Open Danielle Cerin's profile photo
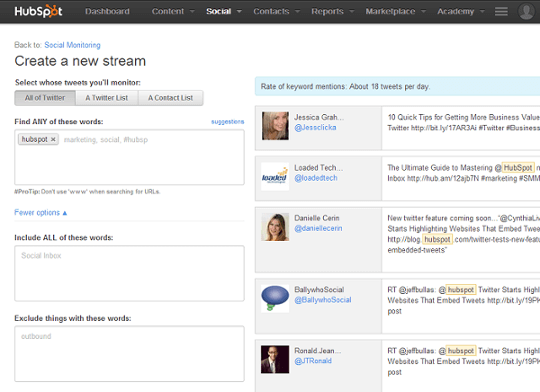The width and height of the screenshot is (540, 392). click(x=275, y=227)
